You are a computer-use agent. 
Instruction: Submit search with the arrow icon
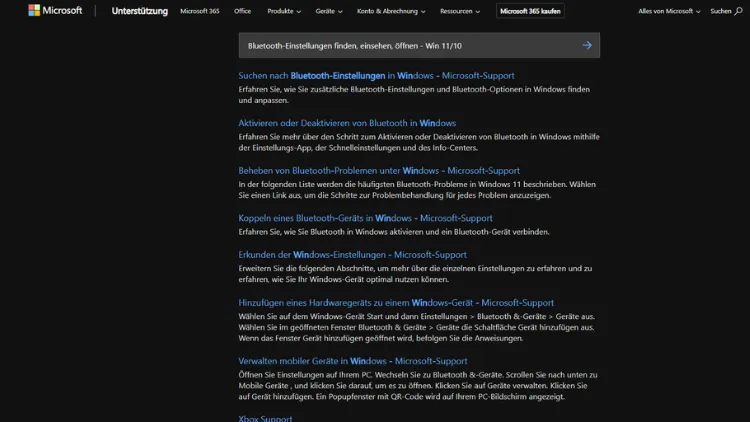click(587, 45)
